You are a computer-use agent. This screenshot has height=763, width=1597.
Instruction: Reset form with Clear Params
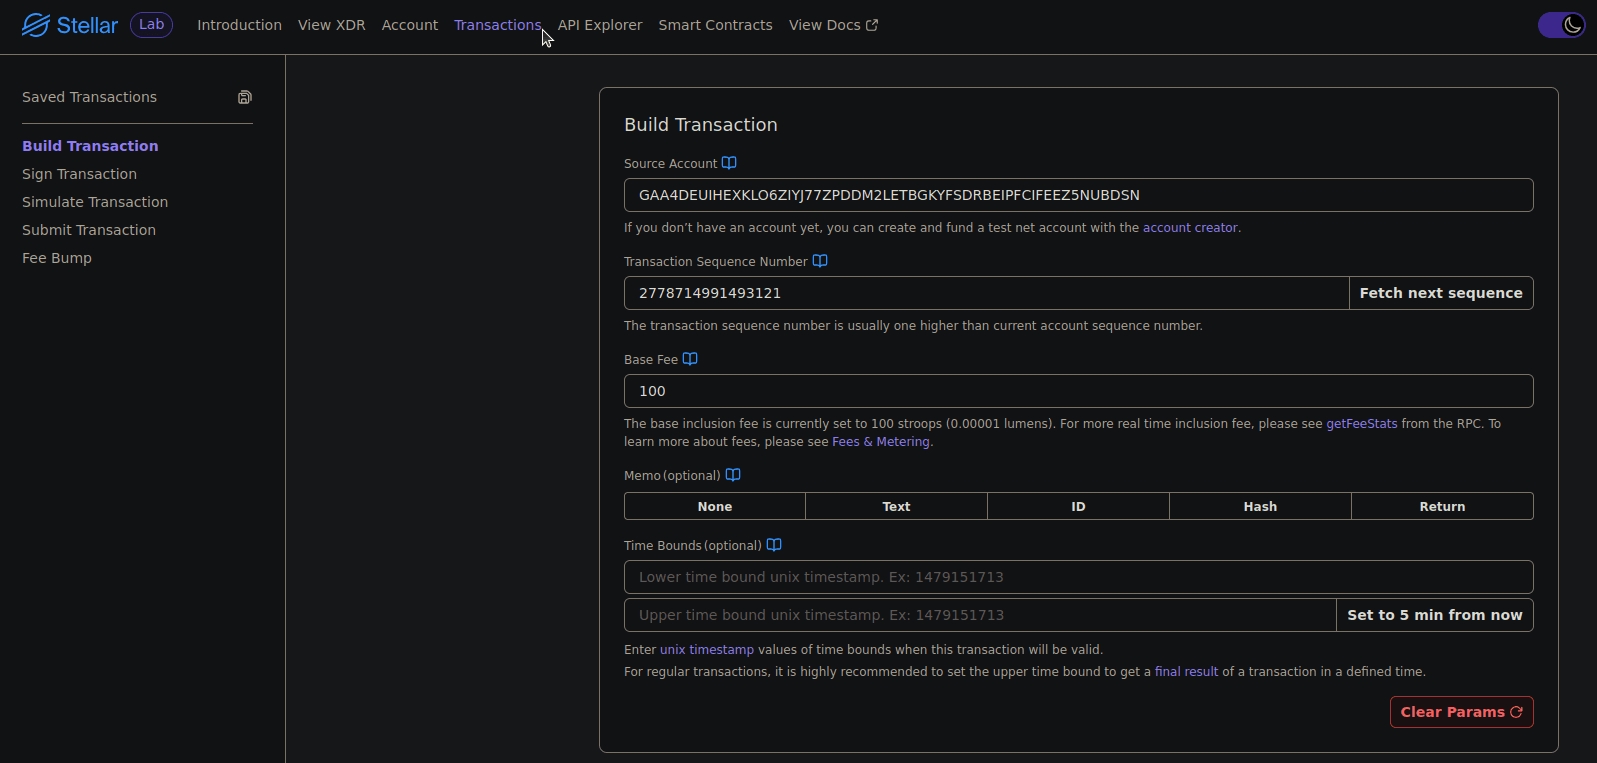click(x=1461, y=712)
